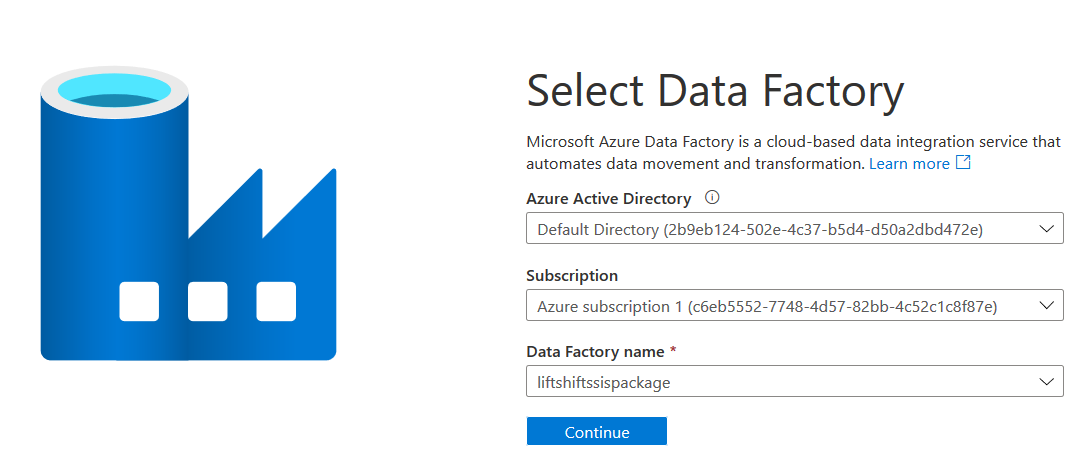Click the Select Data Factory heading
This screenshot has height=461, width=1091.
pyautogui.click(x=714, y=92)
